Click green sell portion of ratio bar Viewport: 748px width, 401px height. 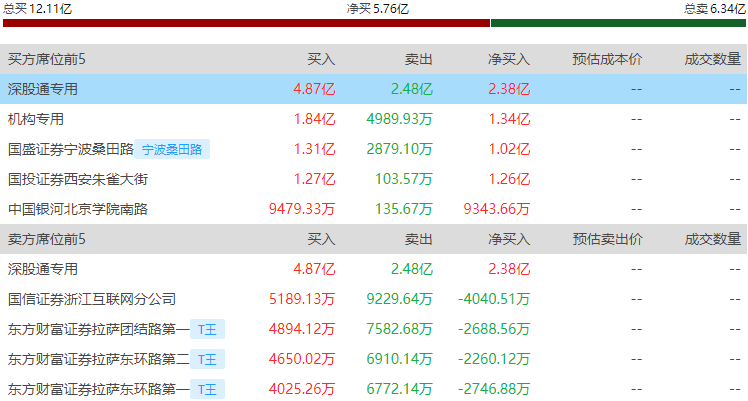click(x=618, y=23)
